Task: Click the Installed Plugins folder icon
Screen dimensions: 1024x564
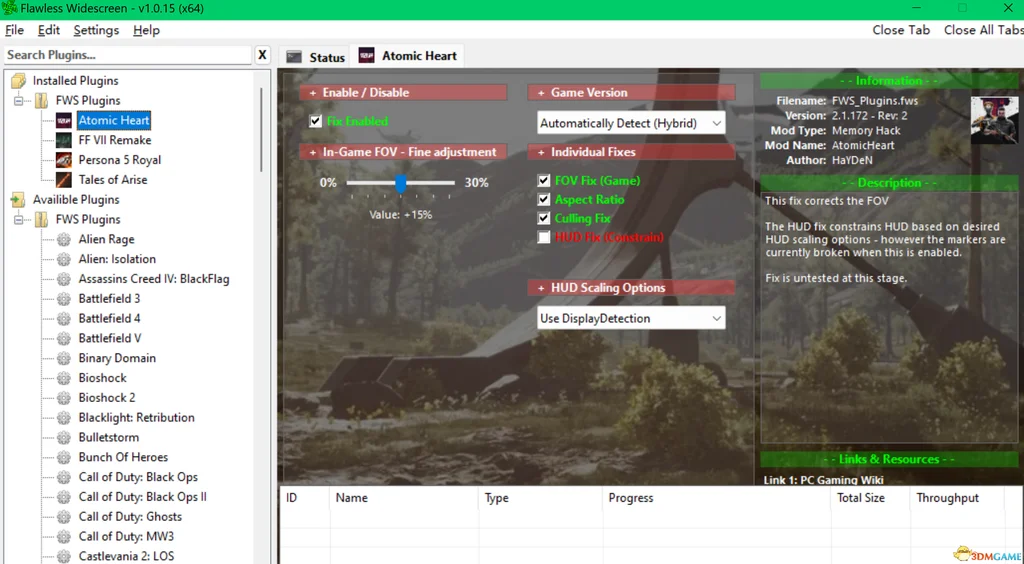Action: point(19,81)
